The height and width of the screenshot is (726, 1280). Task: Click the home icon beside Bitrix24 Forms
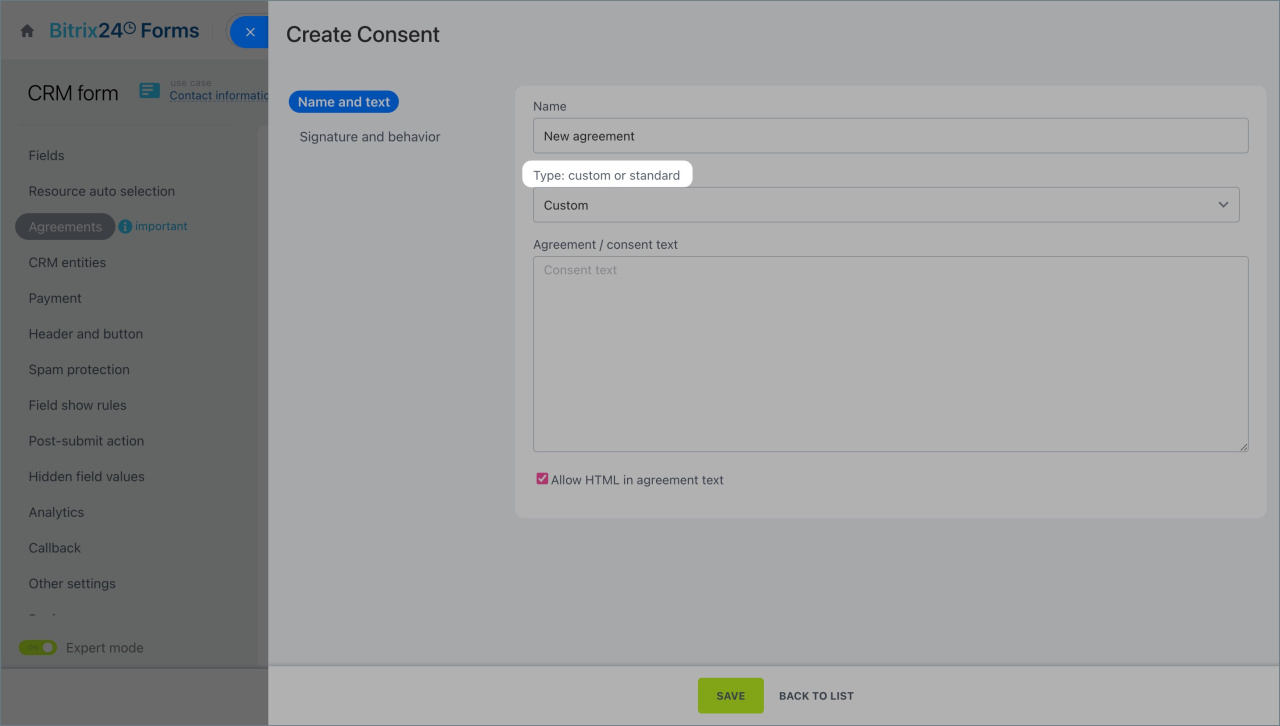[27, 32]
